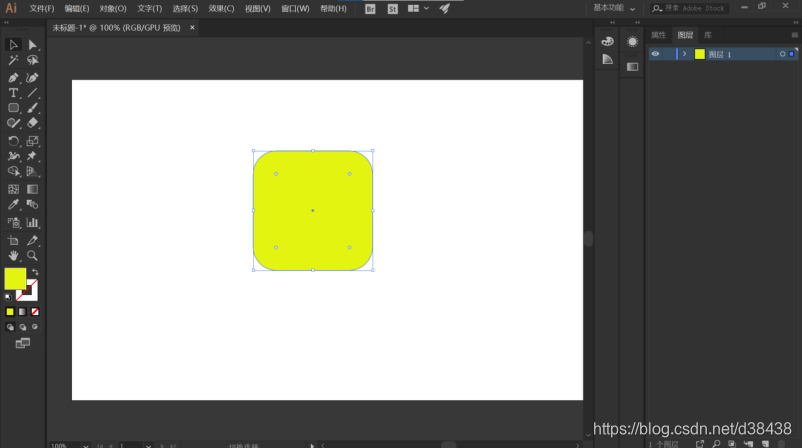Screen dimensions: 802x448
Task: Choose the Rotate tool
Action: click(13, 141)
